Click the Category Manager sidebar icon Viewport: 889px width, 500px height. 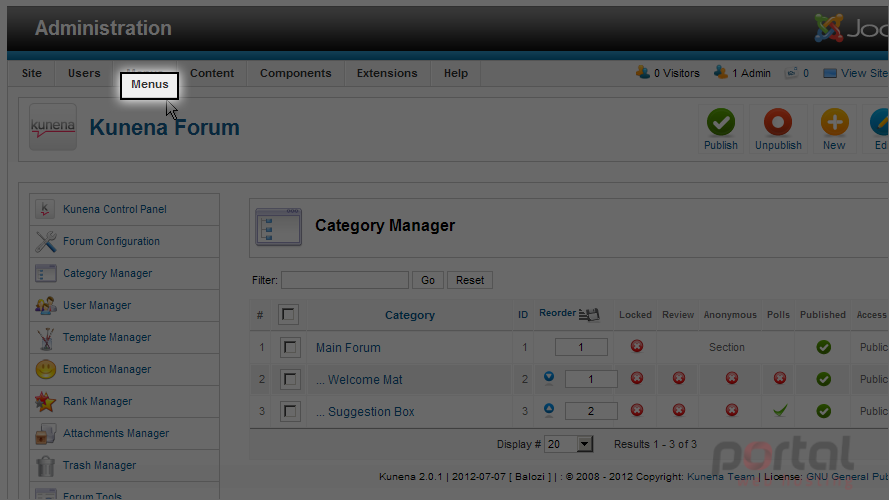45,273
